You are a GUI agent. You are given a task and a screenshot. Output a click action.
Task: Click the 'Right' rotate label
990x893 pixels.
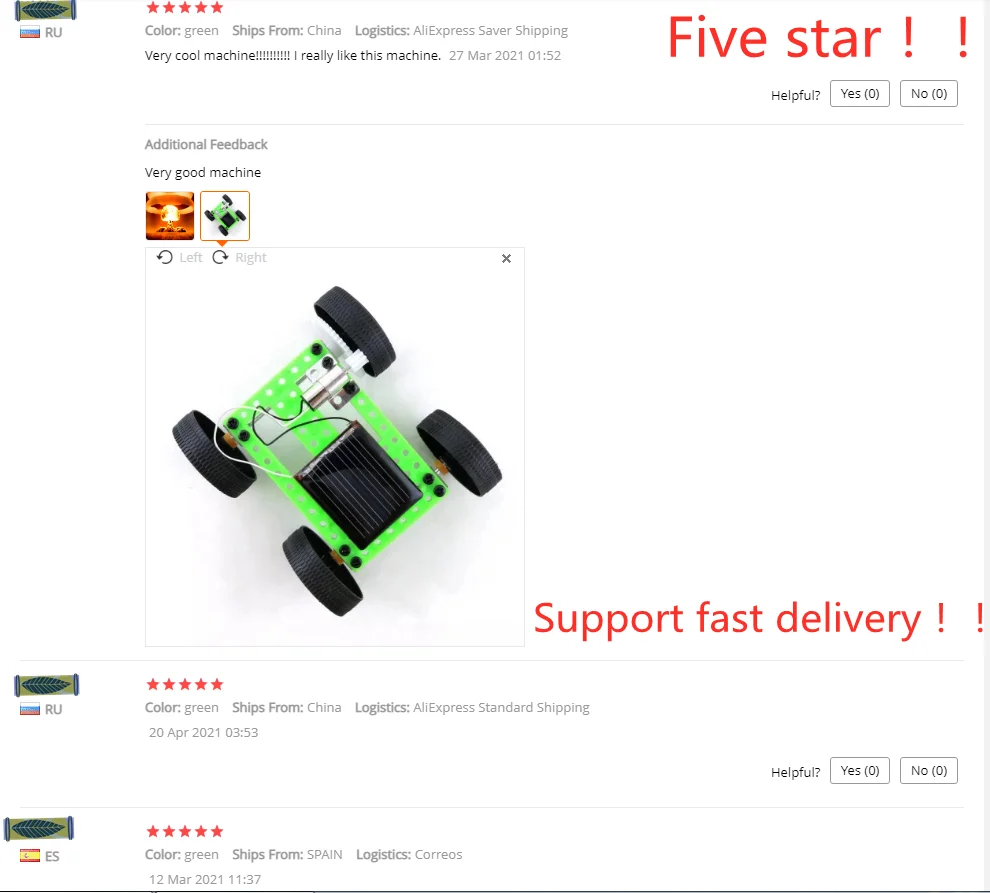(251, 258)
